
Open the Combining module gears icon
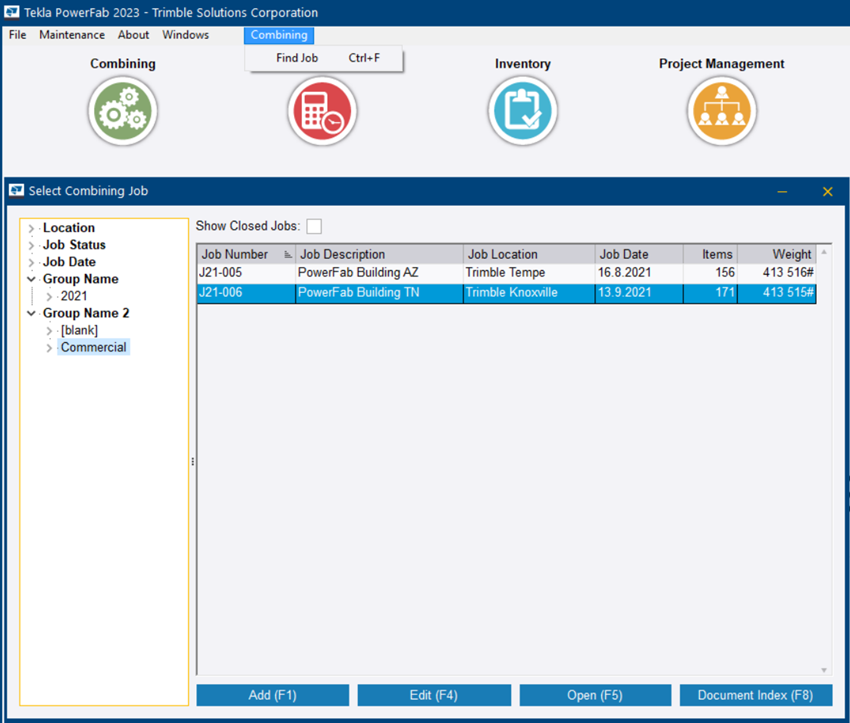pos(123,111)
